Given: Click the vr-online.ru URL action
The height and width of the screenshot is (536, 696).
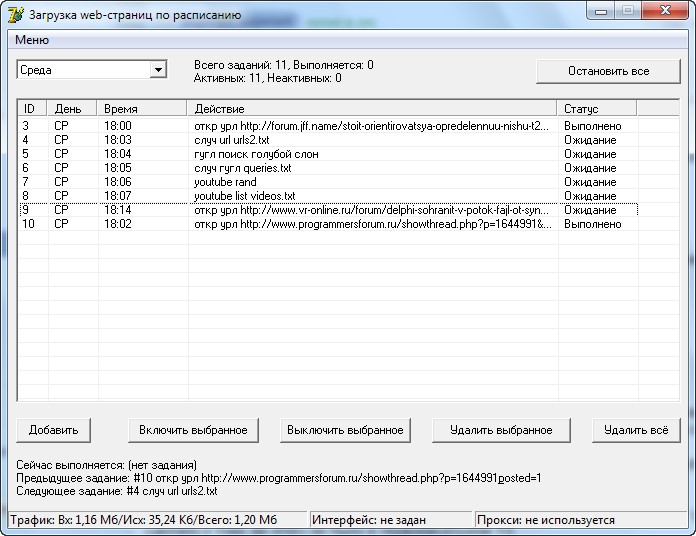Looking at the screenshot, I should tap(372, 210).
